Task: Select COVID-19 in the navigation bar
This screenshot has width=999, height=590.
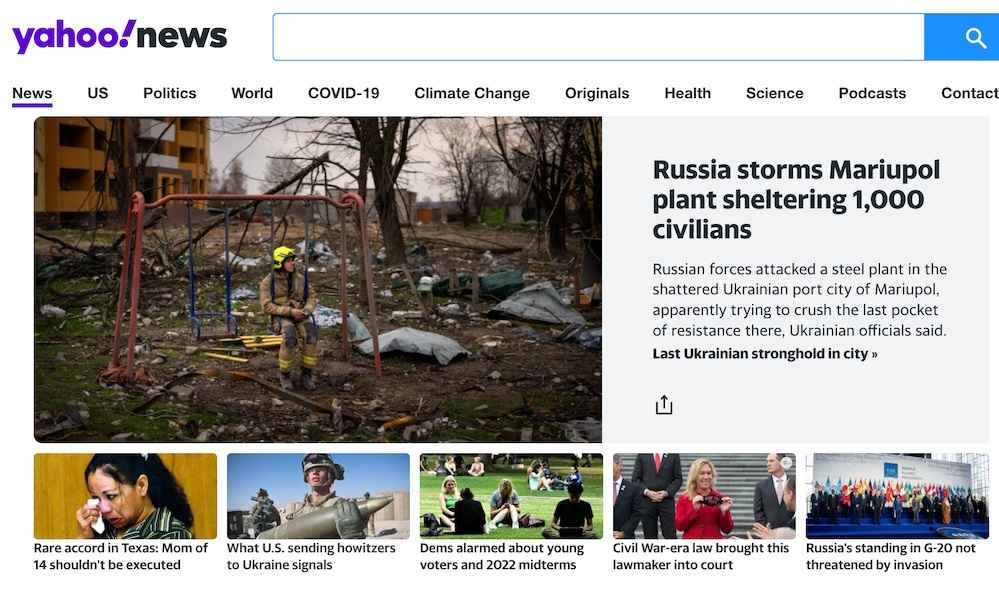Action: [x=343, y=93]
